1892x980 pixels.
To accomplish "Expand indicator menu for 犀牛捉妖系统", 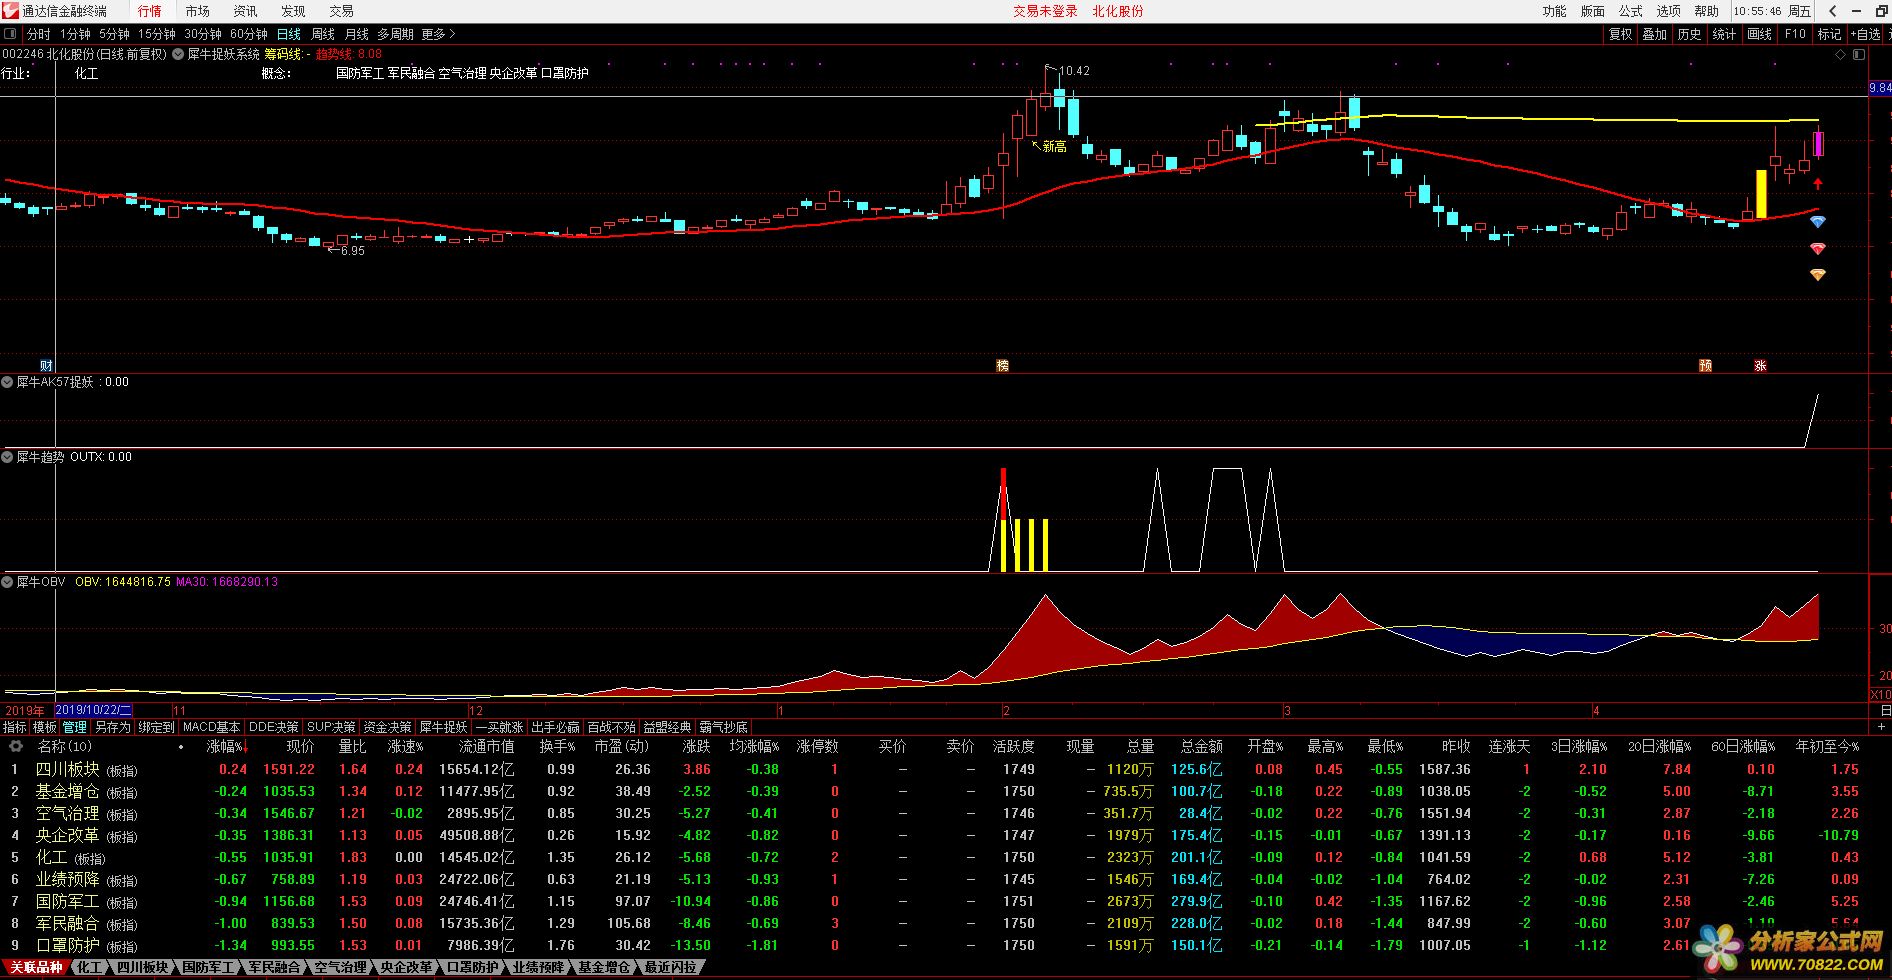I will (x=178, y=54).
